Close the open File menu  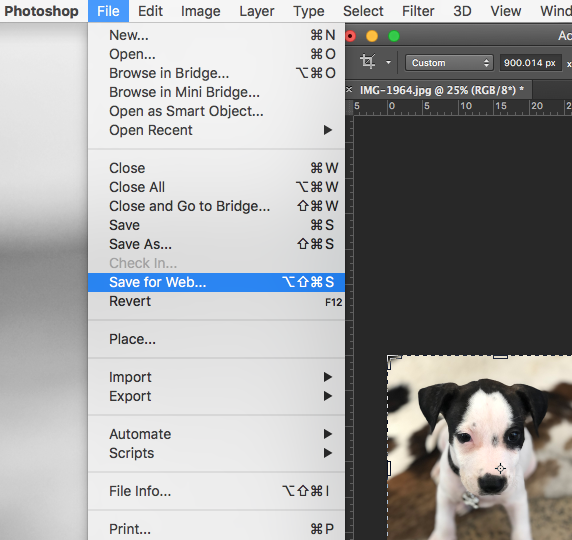(x=108, y=11)
